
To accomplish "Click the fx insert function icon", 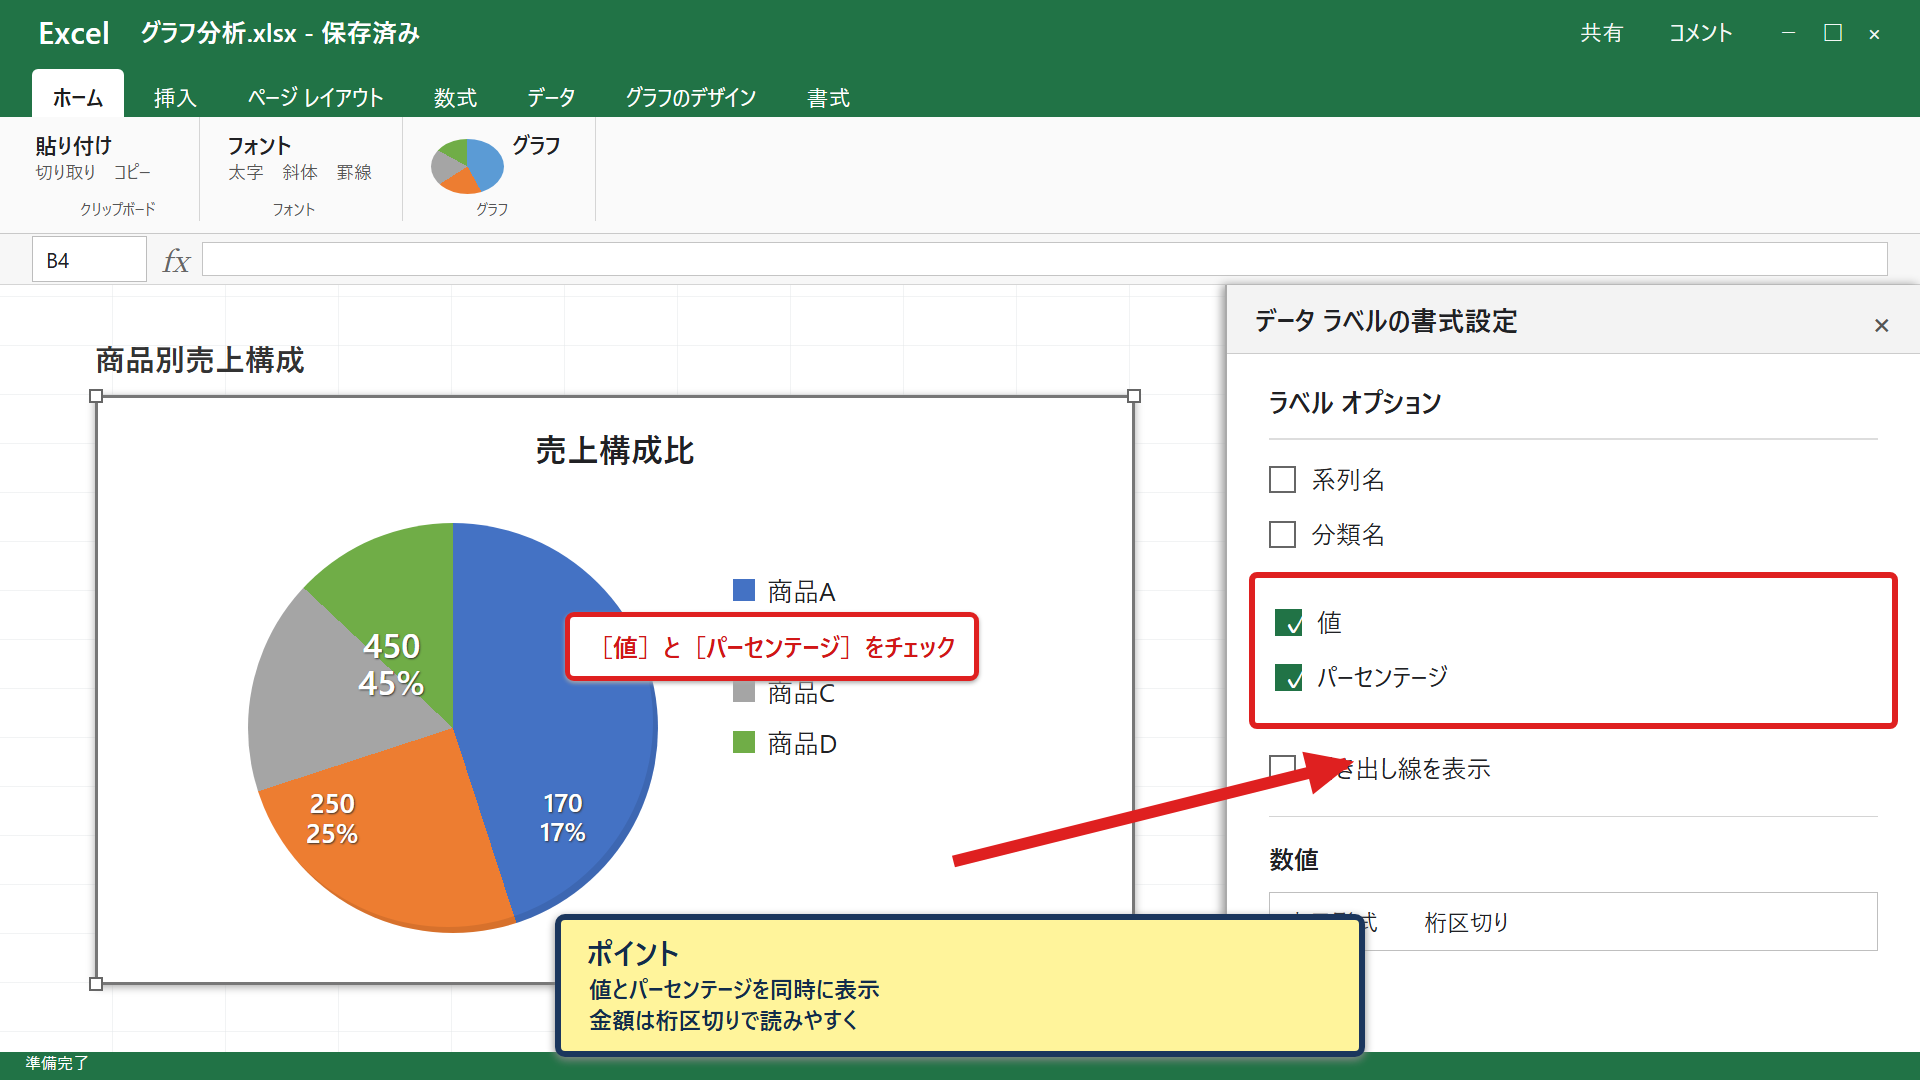I will tap(176, 261).
